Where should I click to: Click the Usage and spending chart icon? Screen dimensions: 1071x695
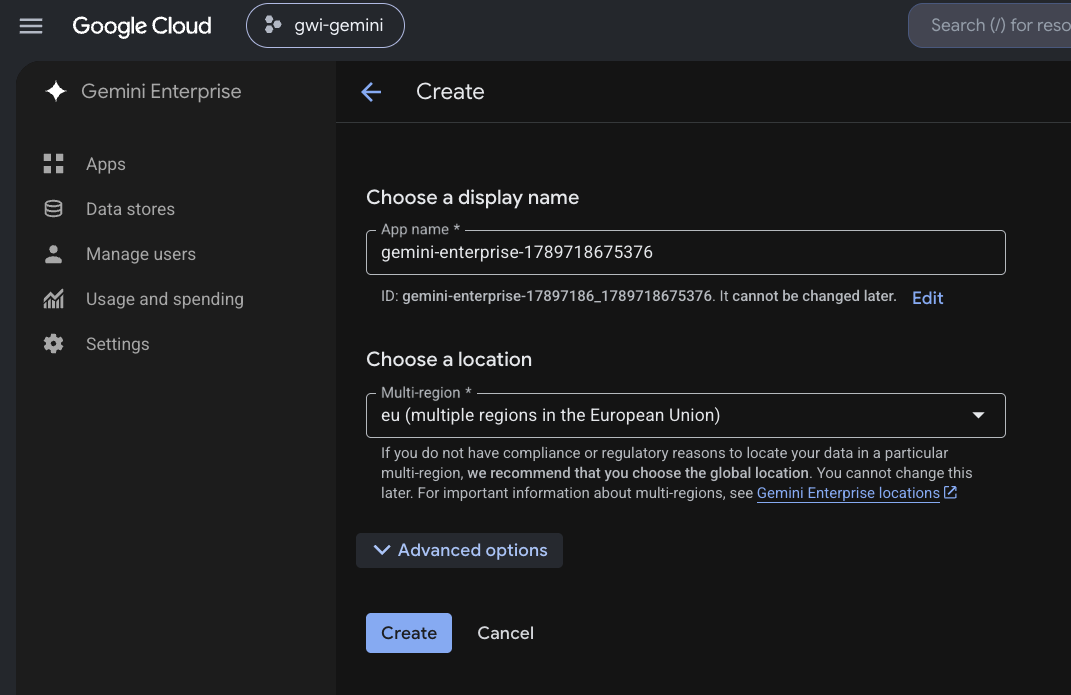(53, 299)
